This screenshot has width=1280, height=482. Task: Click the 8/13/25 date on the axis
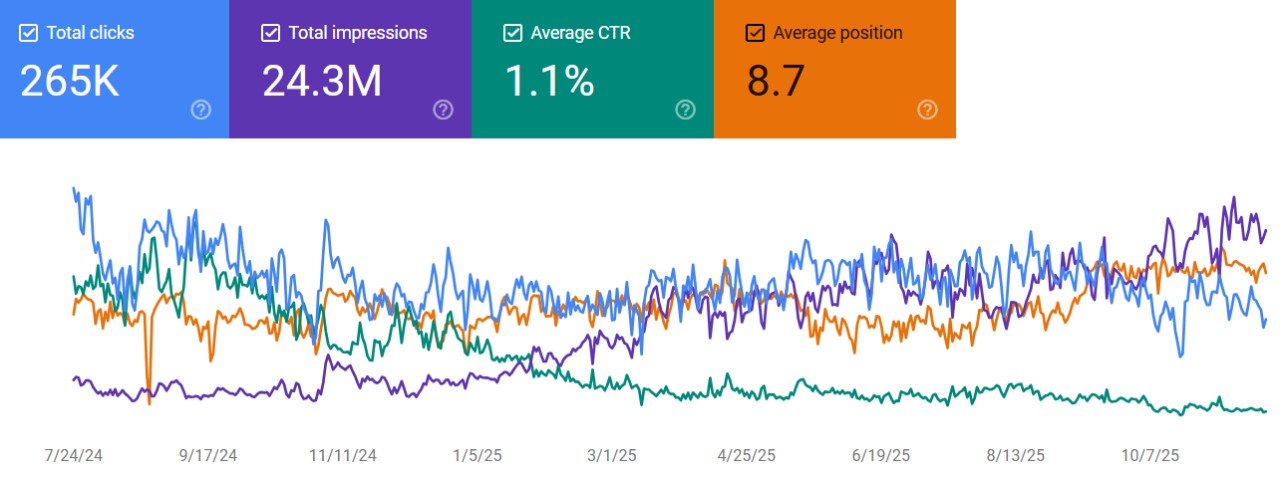(1016, 456)
